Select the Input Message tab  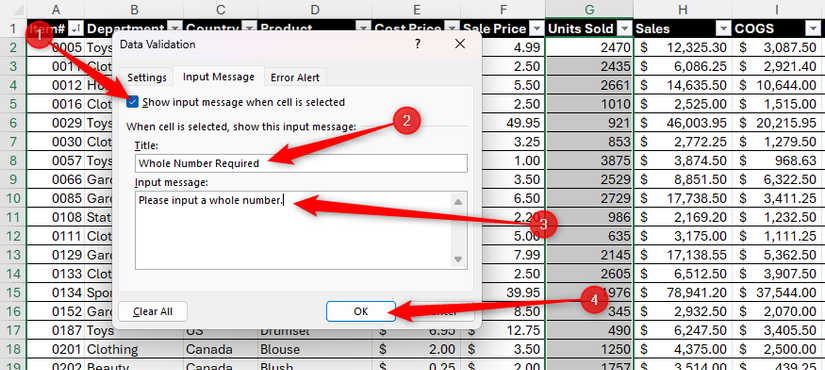(218, 77)
